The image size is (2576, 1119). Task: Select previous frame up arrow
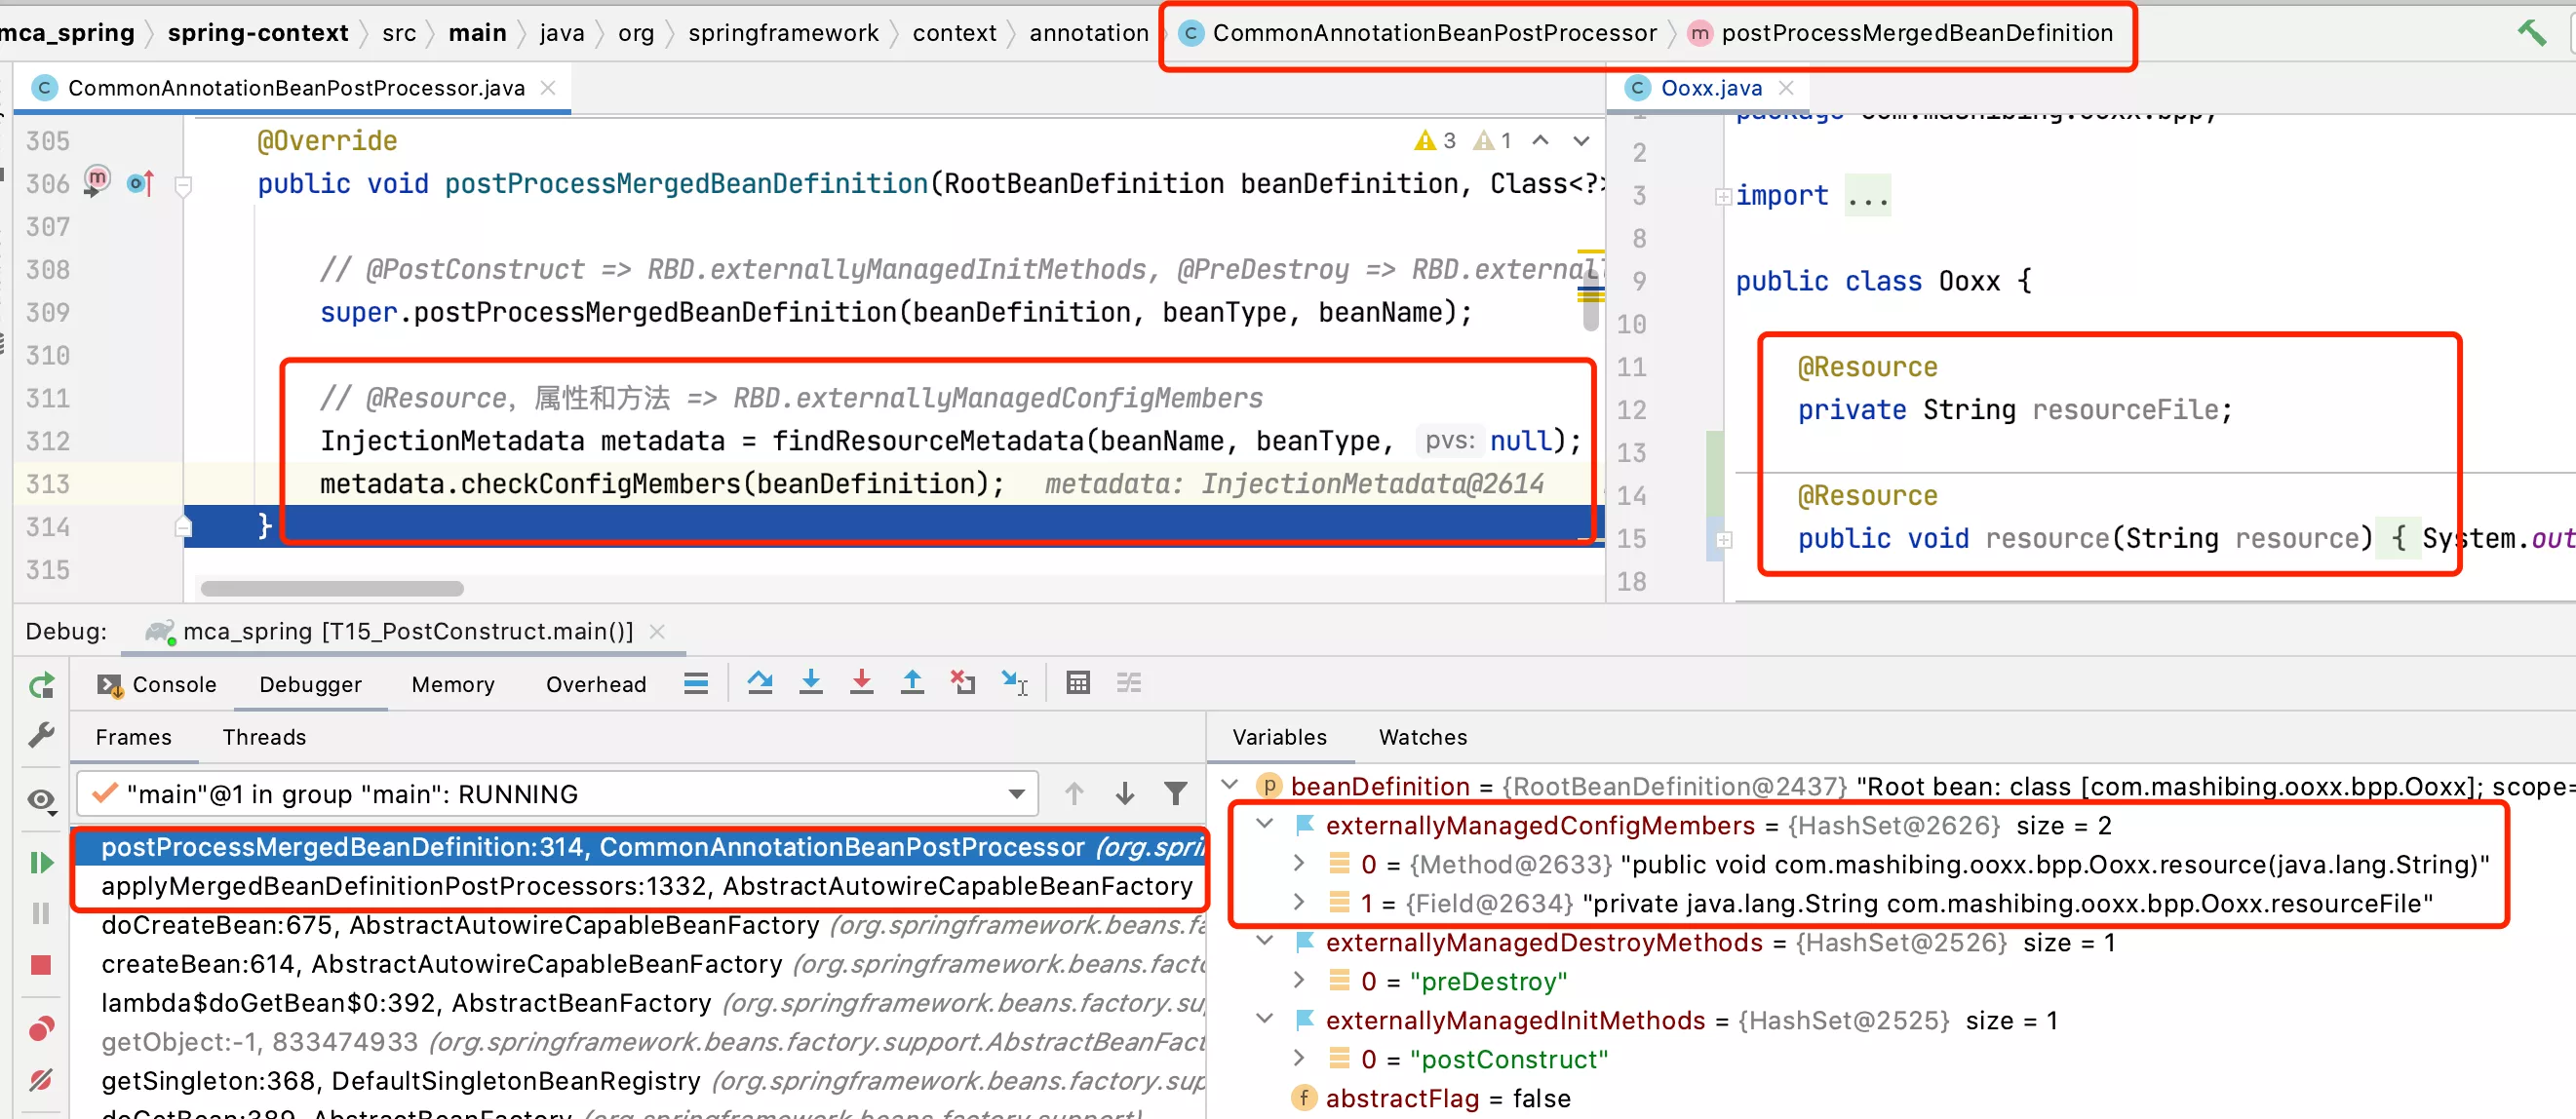1074,793
